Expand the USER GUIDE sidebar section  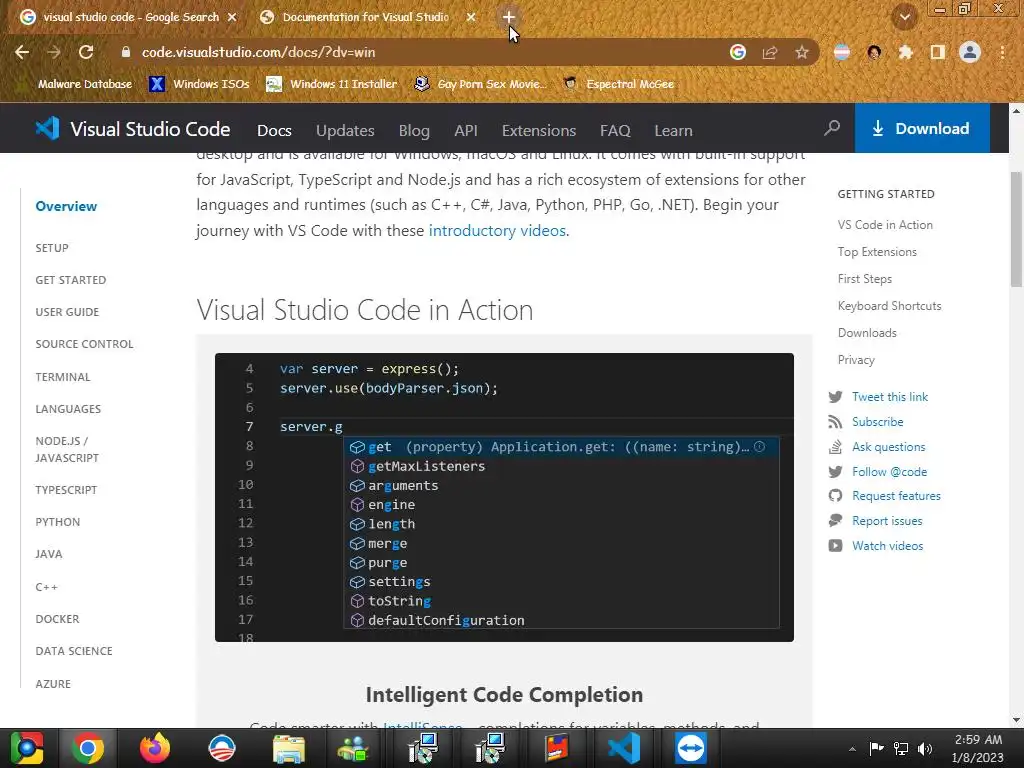pos(67,312)
